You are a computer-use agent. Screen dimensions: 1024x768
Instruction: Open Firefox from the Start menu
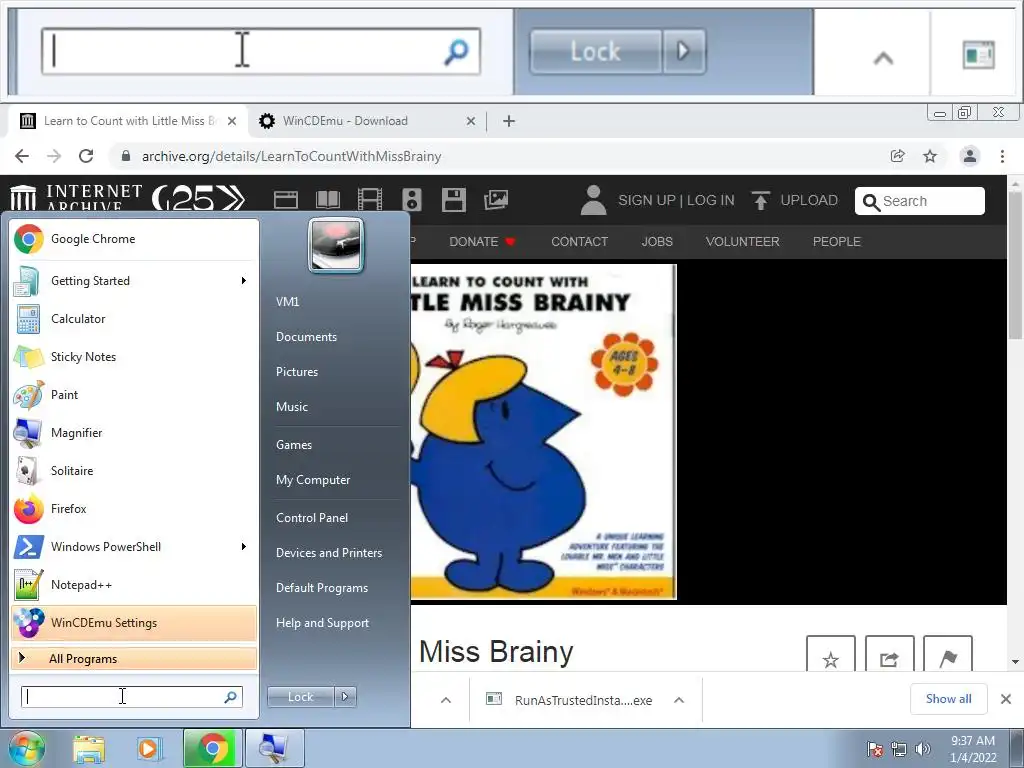tap(134, 509)
